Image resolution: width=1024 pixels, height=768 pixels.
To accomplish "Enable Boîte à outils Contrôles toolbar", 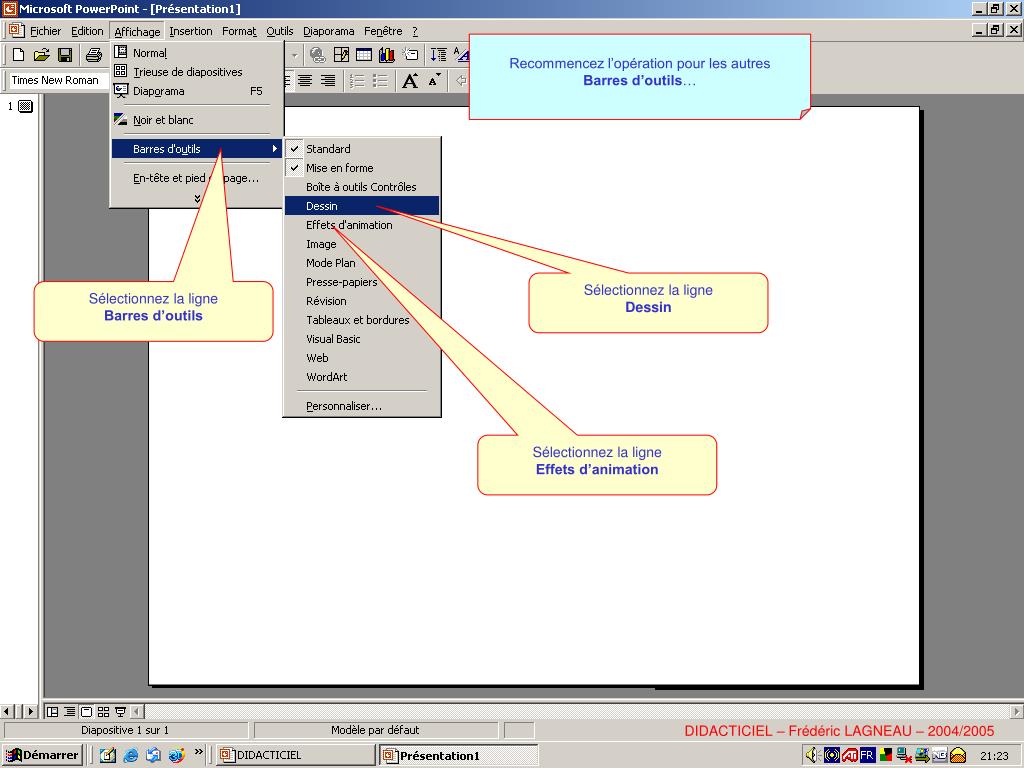I will (x=362, y=187).
